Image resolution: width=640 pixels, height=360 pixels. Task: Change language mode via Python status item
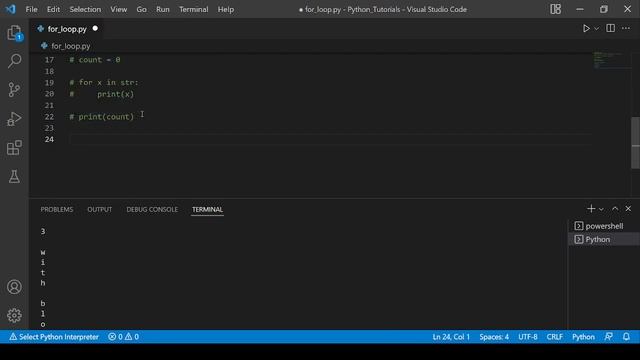583,337
